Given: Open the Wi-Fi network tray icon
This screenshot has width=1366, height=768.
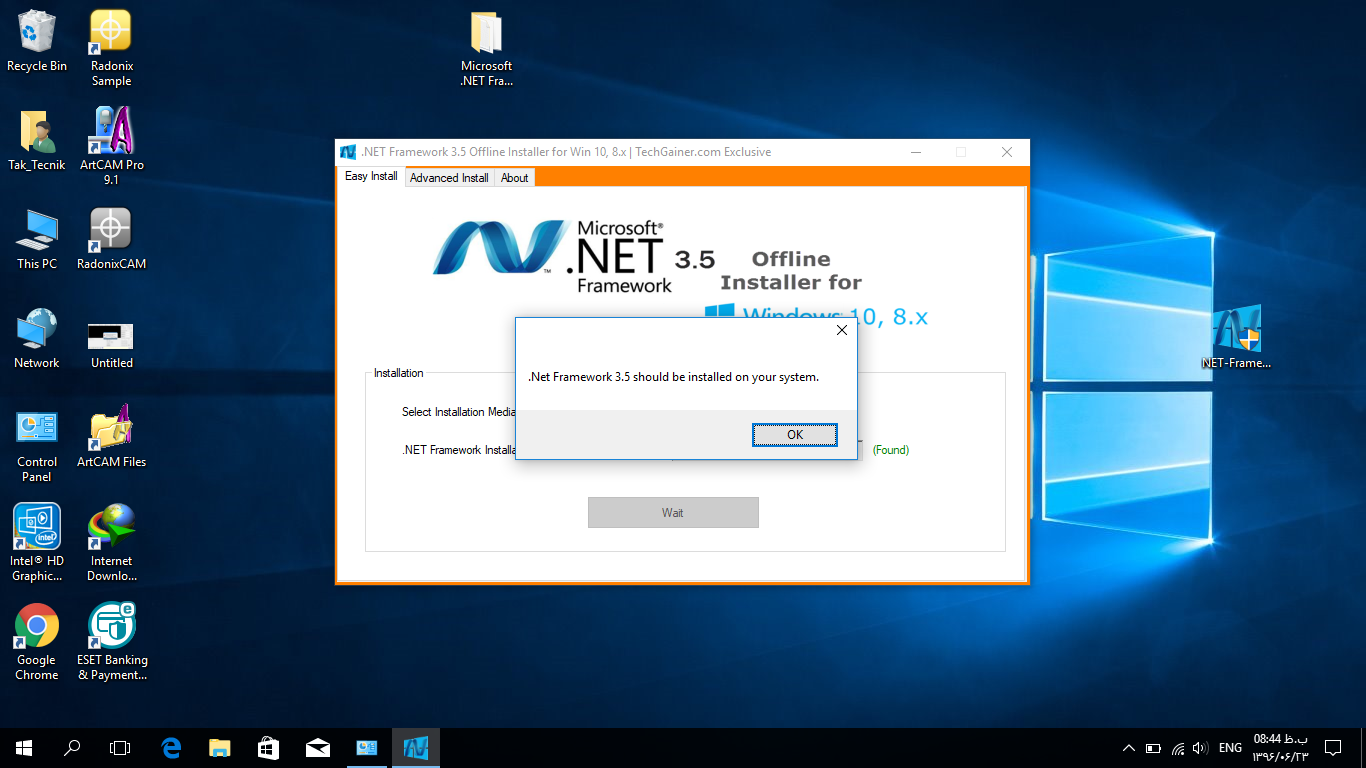Looking at the screenshot, I should coord(1178,748).
